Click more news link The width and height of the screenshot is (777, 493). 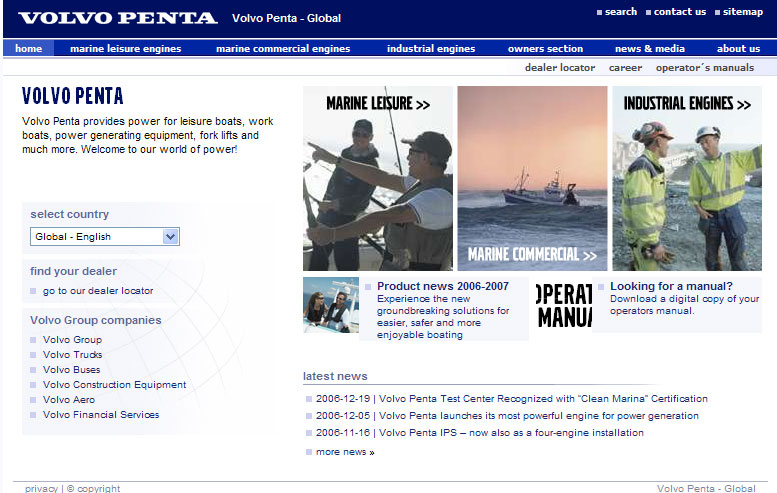point(345,452)
